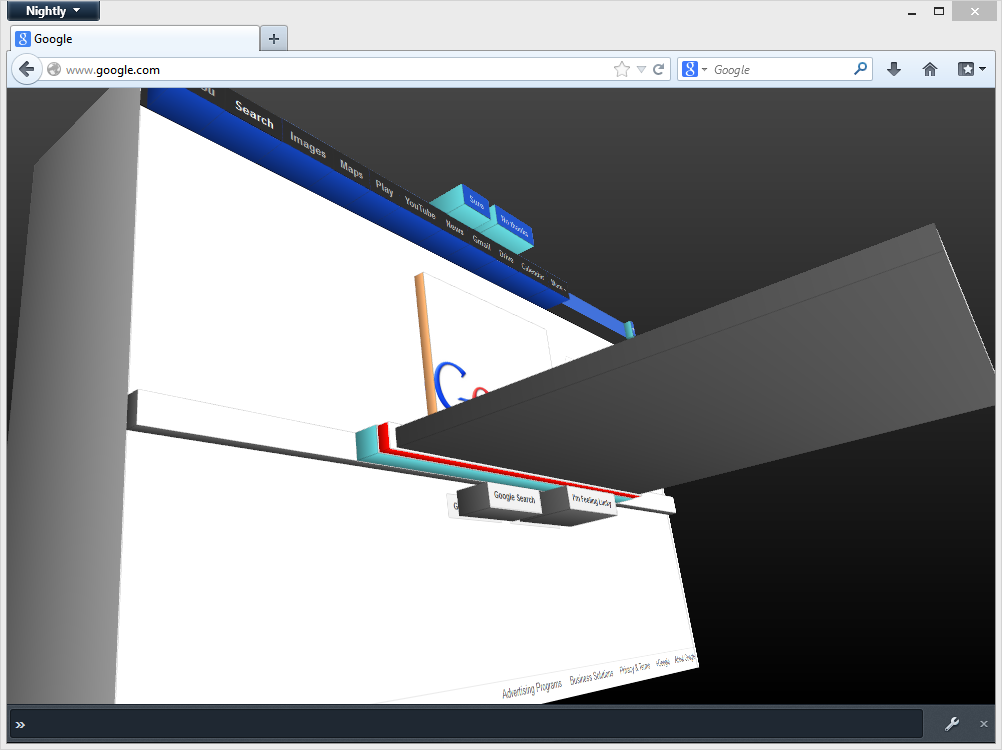The image size is (1002, 750).
Task: Click the I'm Feeling Lucky button
Action: [x=591, y=501]
